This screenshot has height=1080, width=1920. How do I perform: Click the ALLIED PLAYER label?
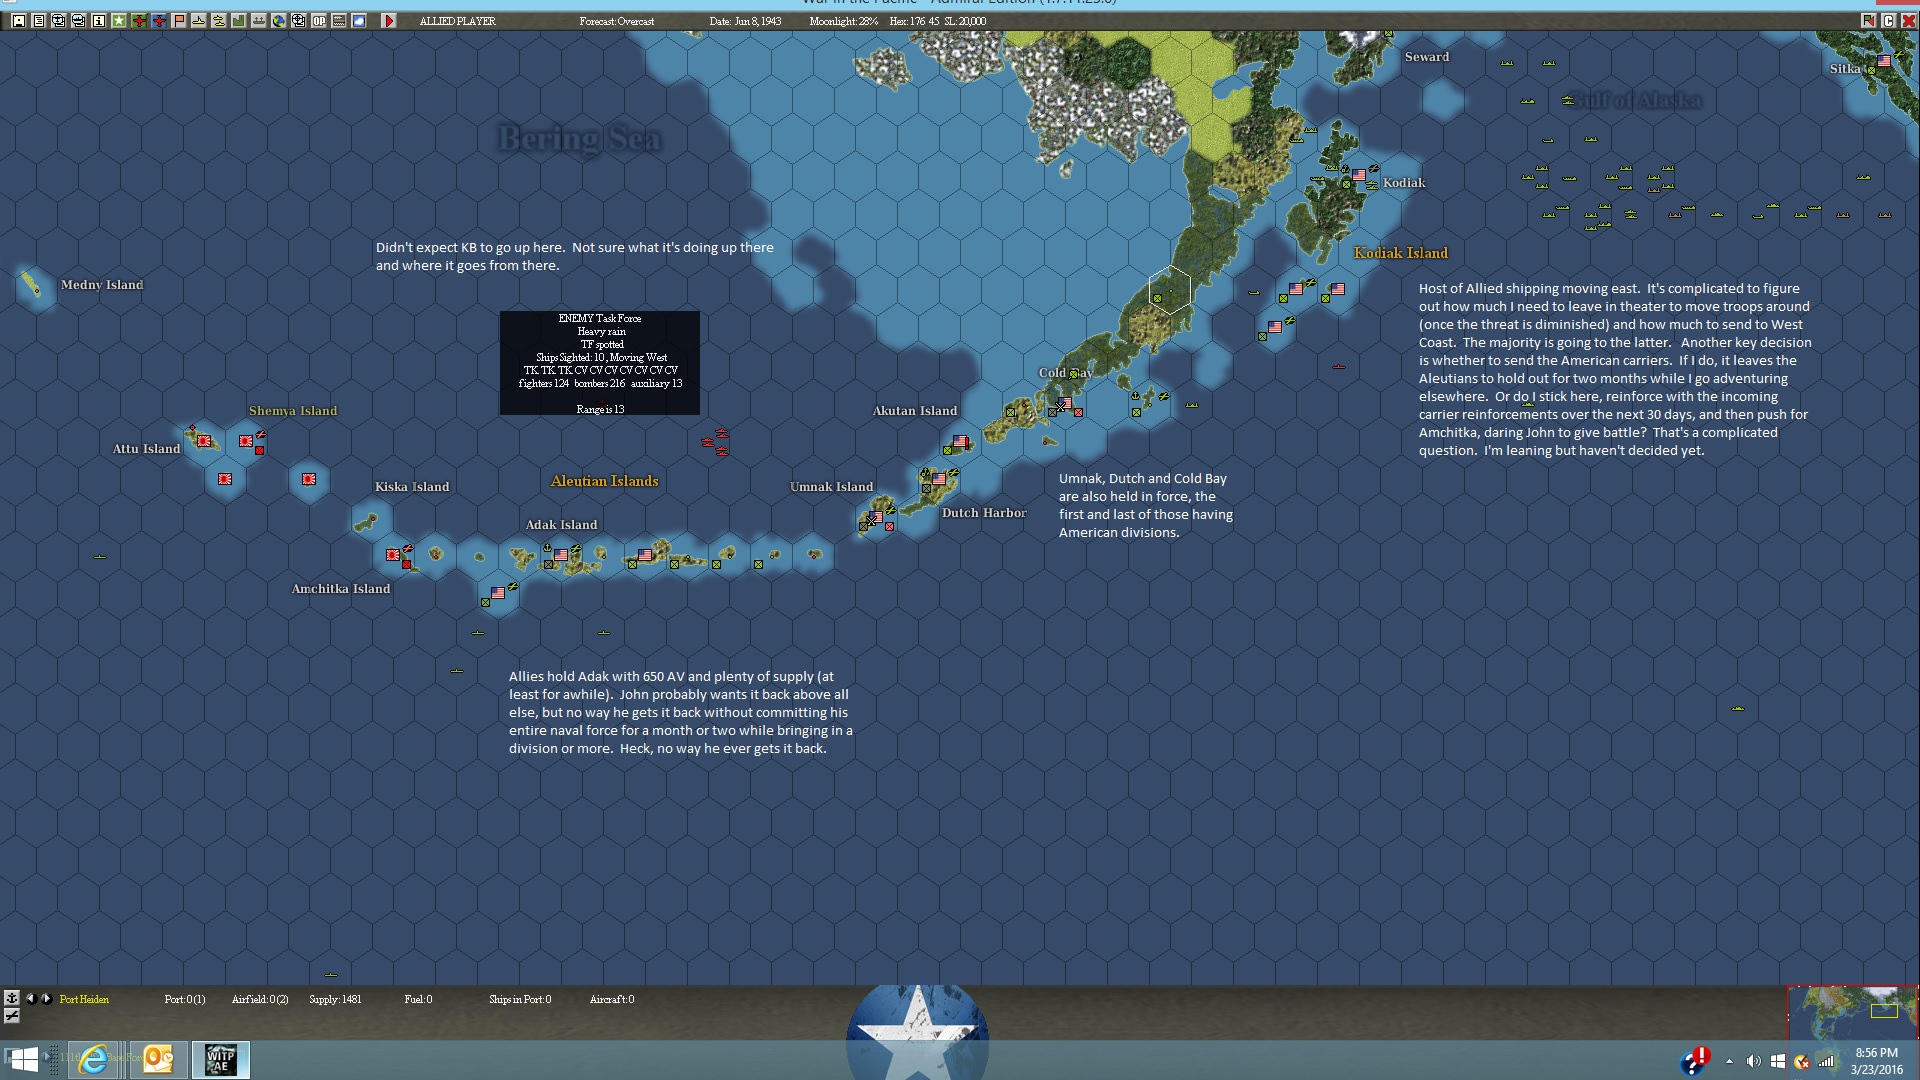457,21
